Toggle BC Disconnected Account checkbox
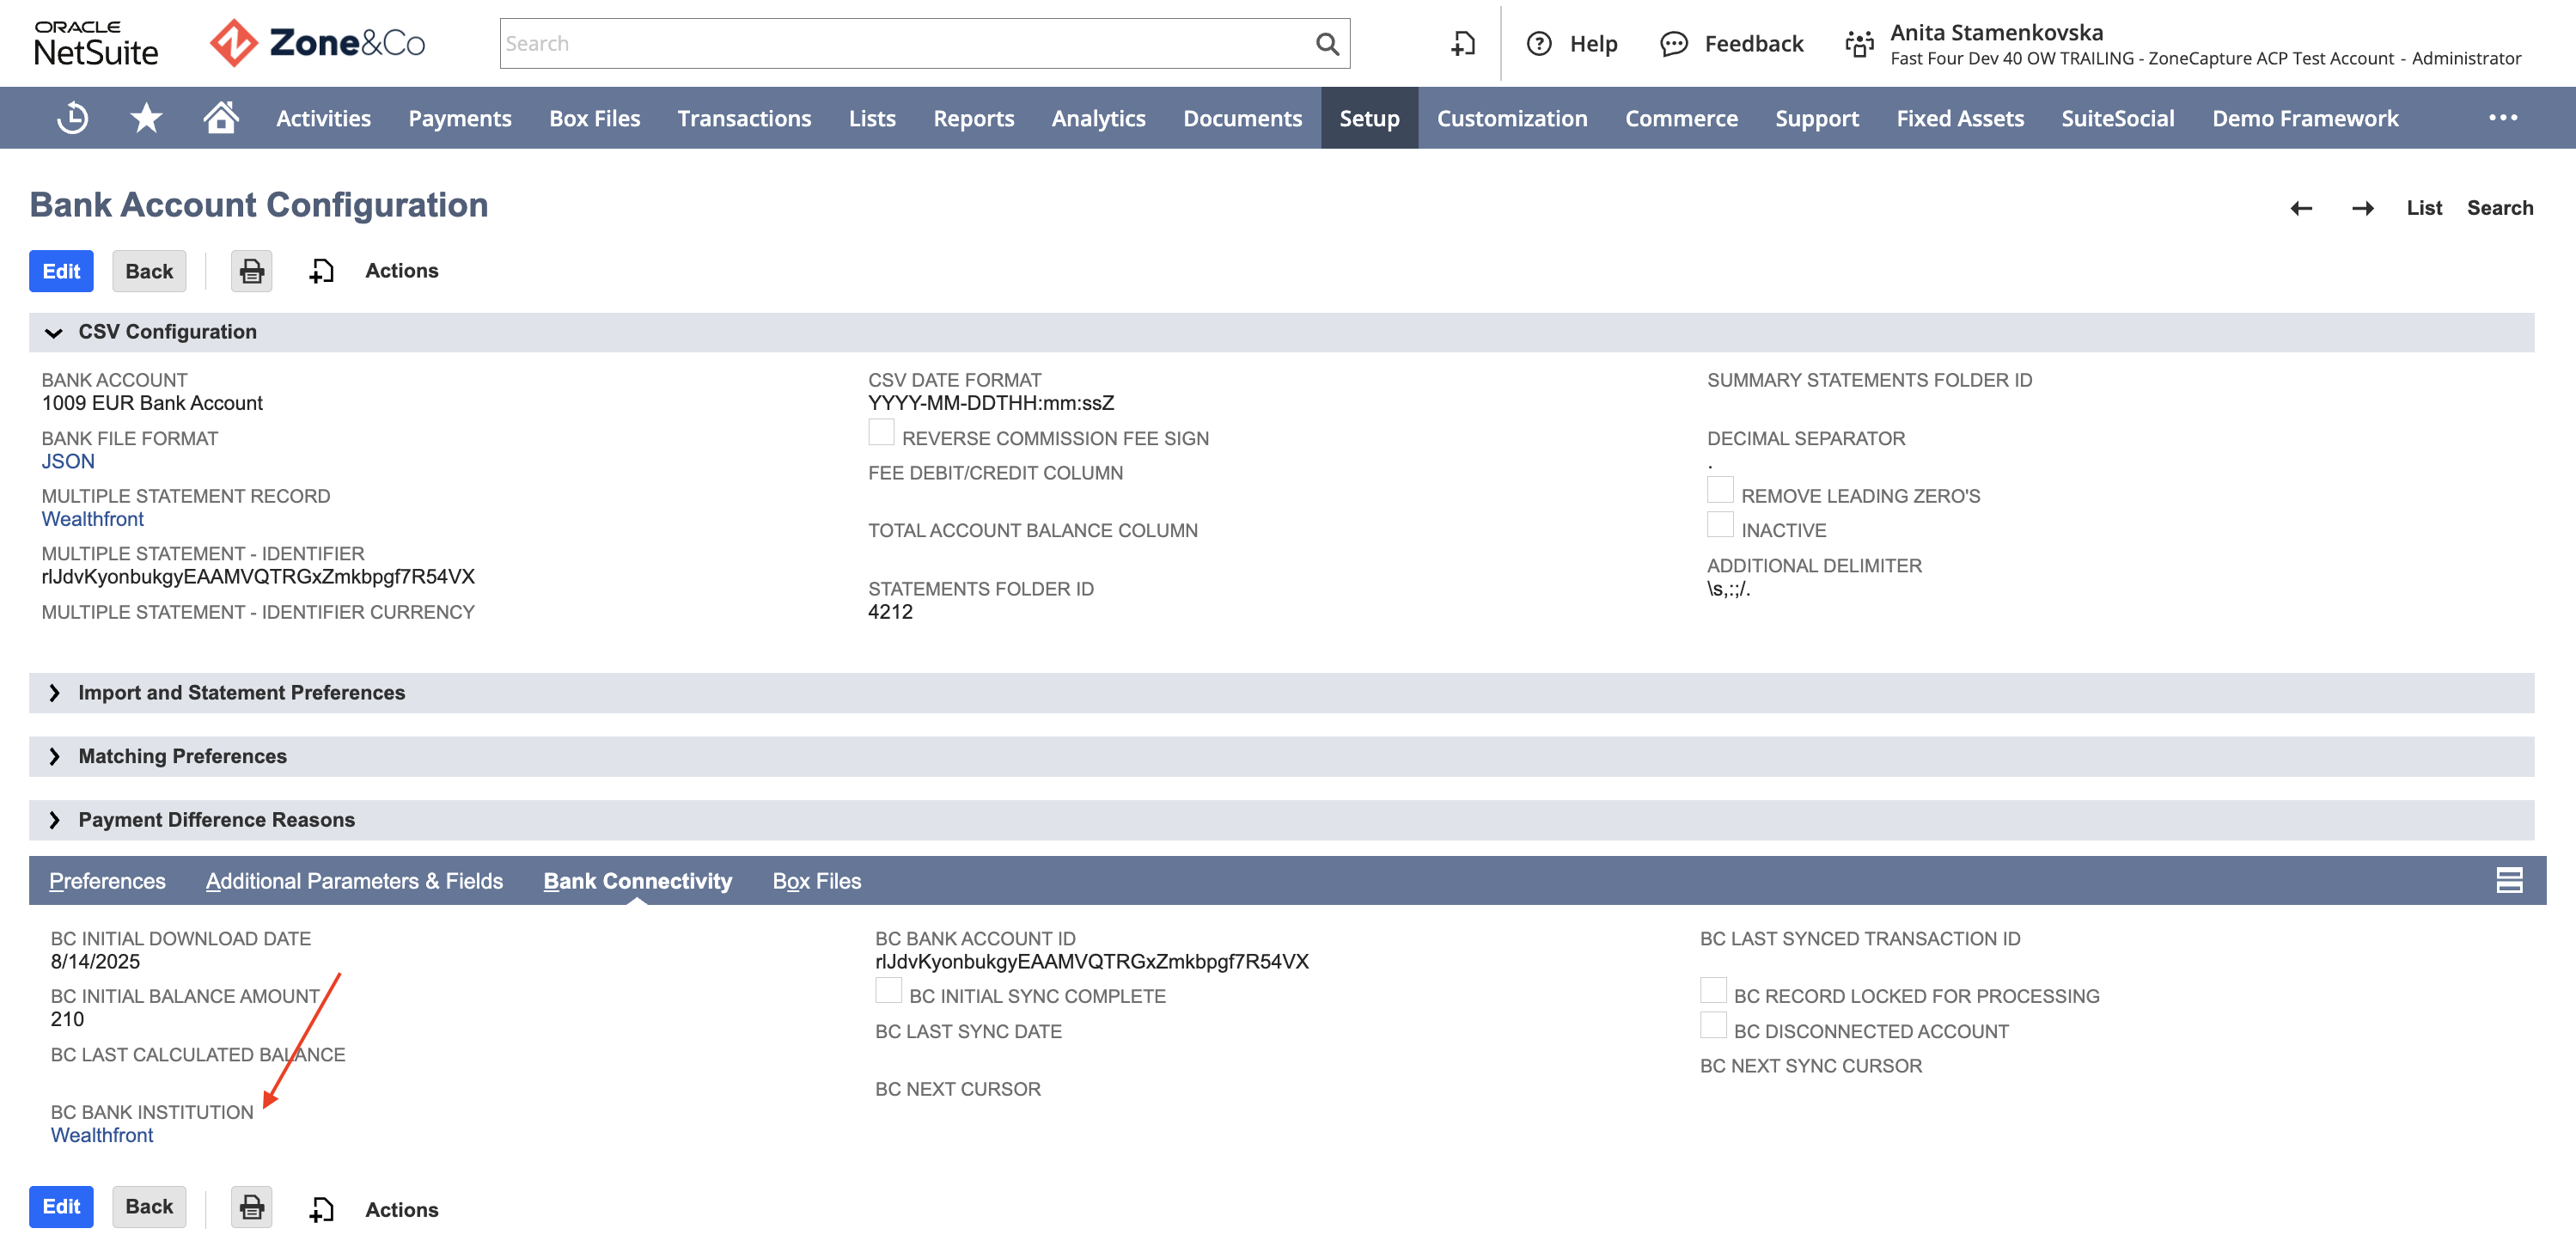This screenshot has width=2576, height=1253. [x=1713, y=1025]
